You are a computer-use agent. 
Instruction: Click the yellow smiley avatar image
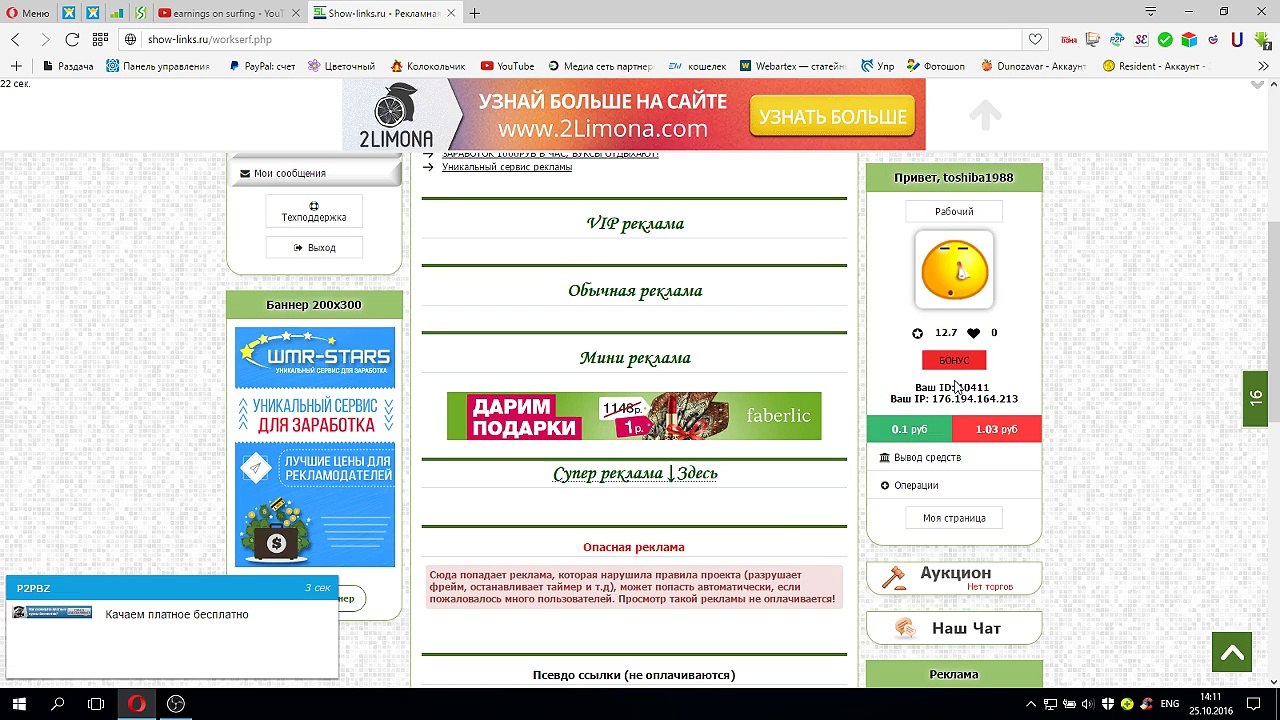(954, 270)
